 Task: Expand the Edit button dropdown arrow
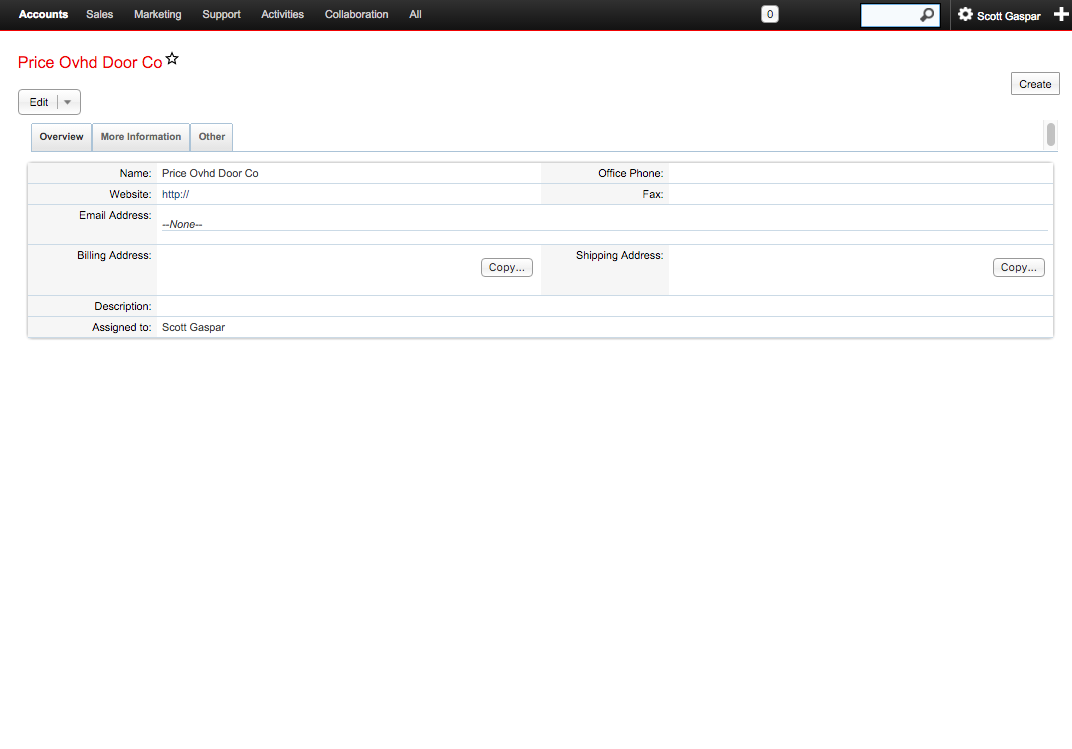[x=68, y=103]
